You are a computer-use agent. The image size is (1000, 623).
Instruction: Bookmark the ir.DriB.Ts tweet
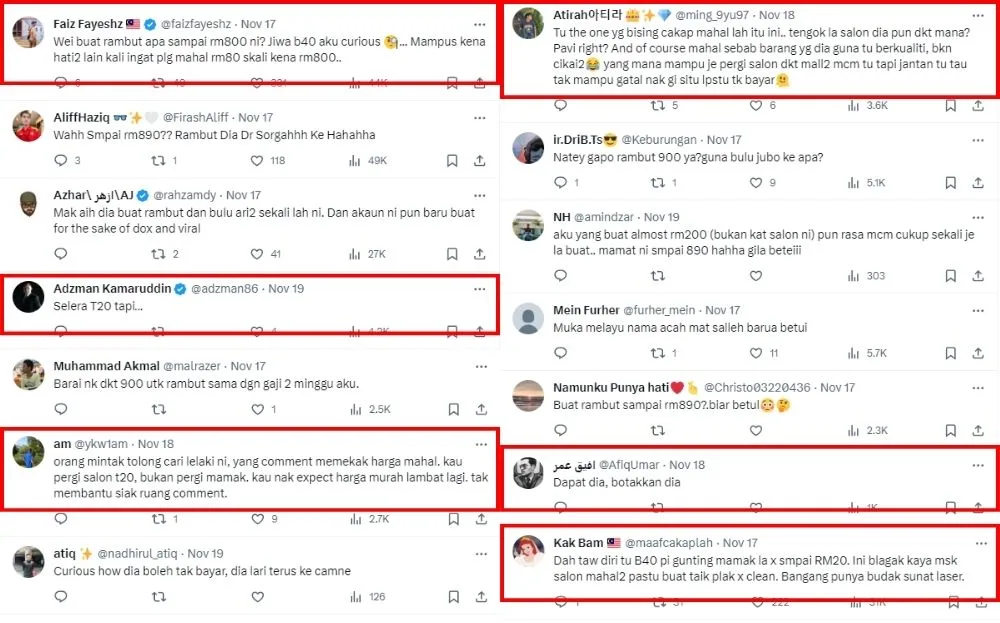click(x=953, y=182)
